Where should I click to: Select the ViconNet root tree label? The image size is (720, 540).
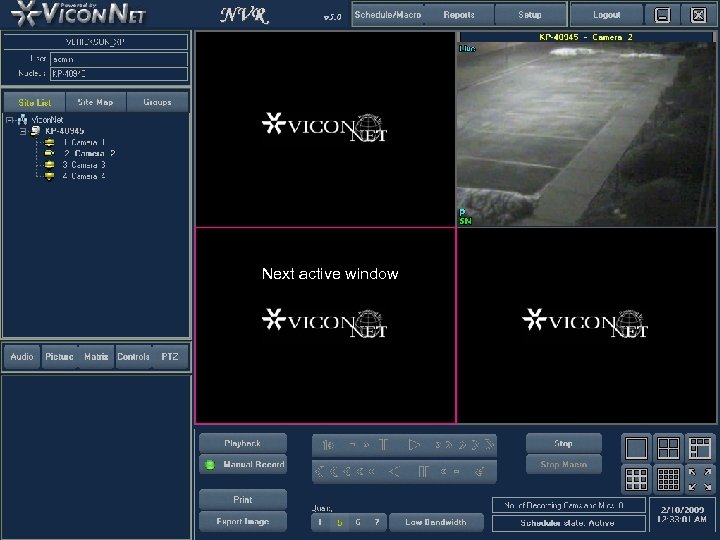pyautogui.click(x=47, y=120)
